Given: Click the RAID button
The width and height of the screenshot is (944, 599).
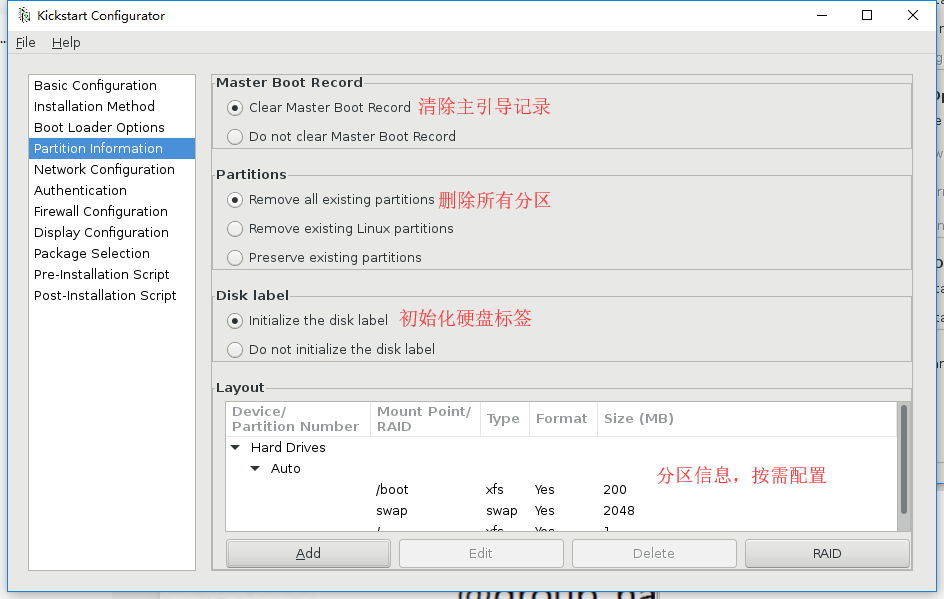Looking at the screenshot, I should coord(827,553).
